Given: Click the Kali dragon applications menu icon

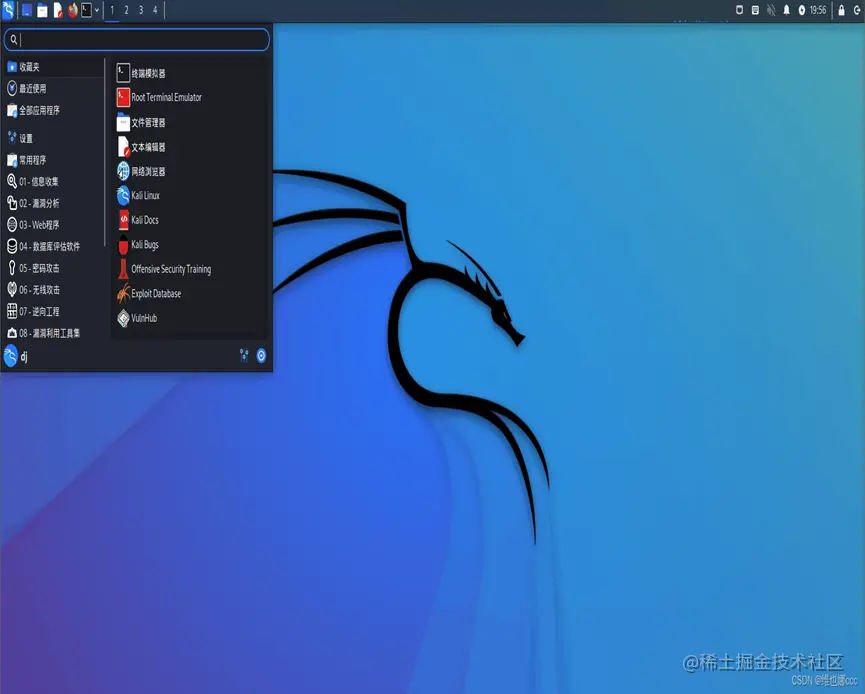Looking at the screenshot, I should (8, 10).
